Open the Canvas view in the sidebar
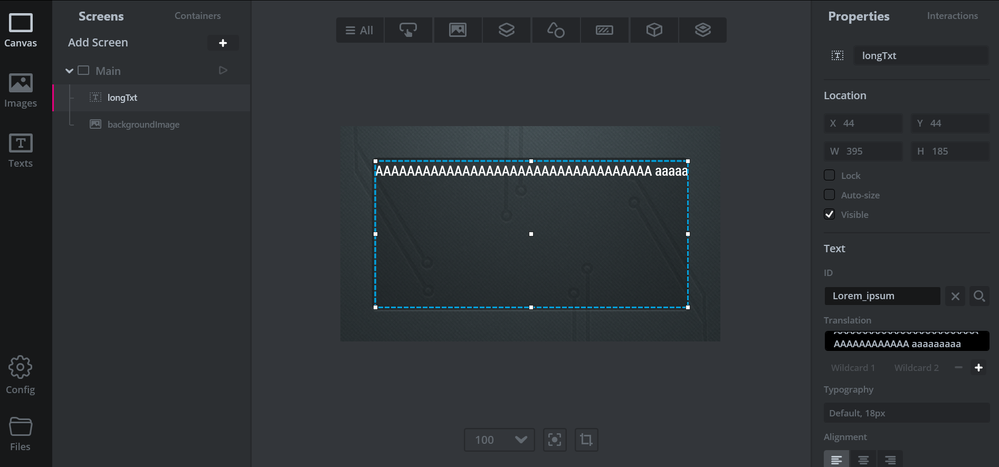 pyautogui.click(x=20, y=31)
